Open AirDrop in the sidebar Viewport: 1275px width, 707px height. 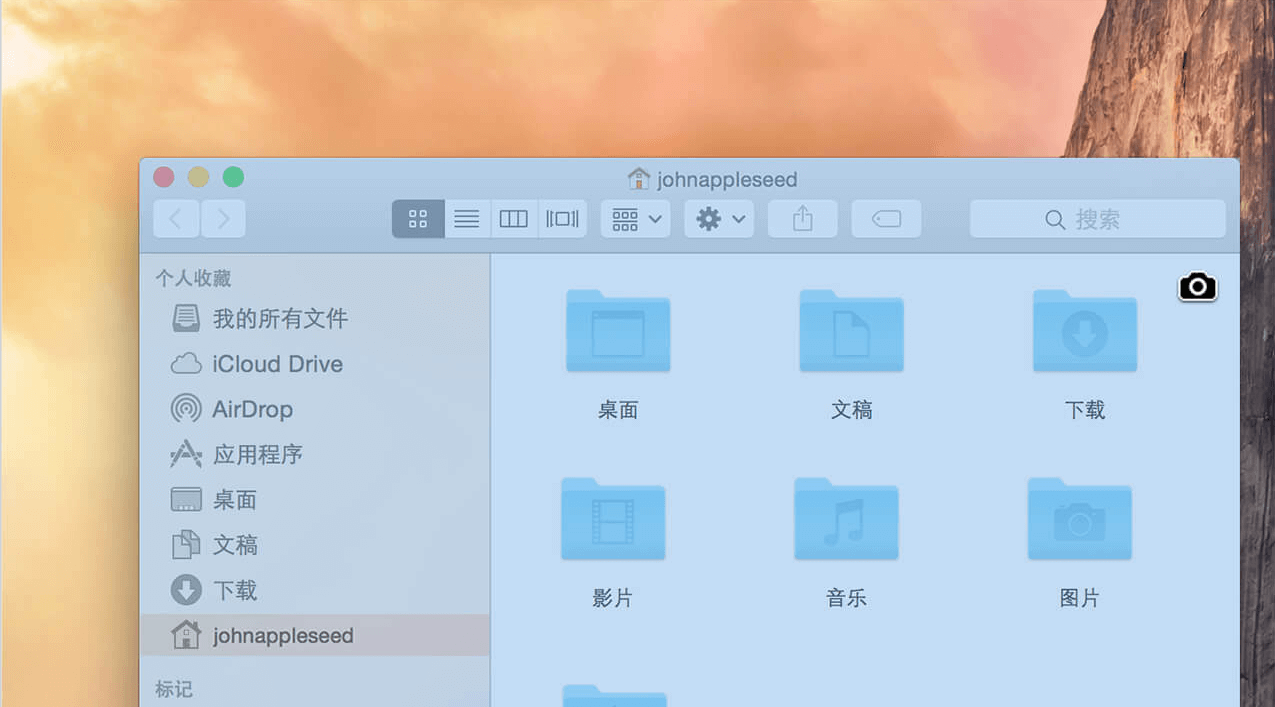252,409
